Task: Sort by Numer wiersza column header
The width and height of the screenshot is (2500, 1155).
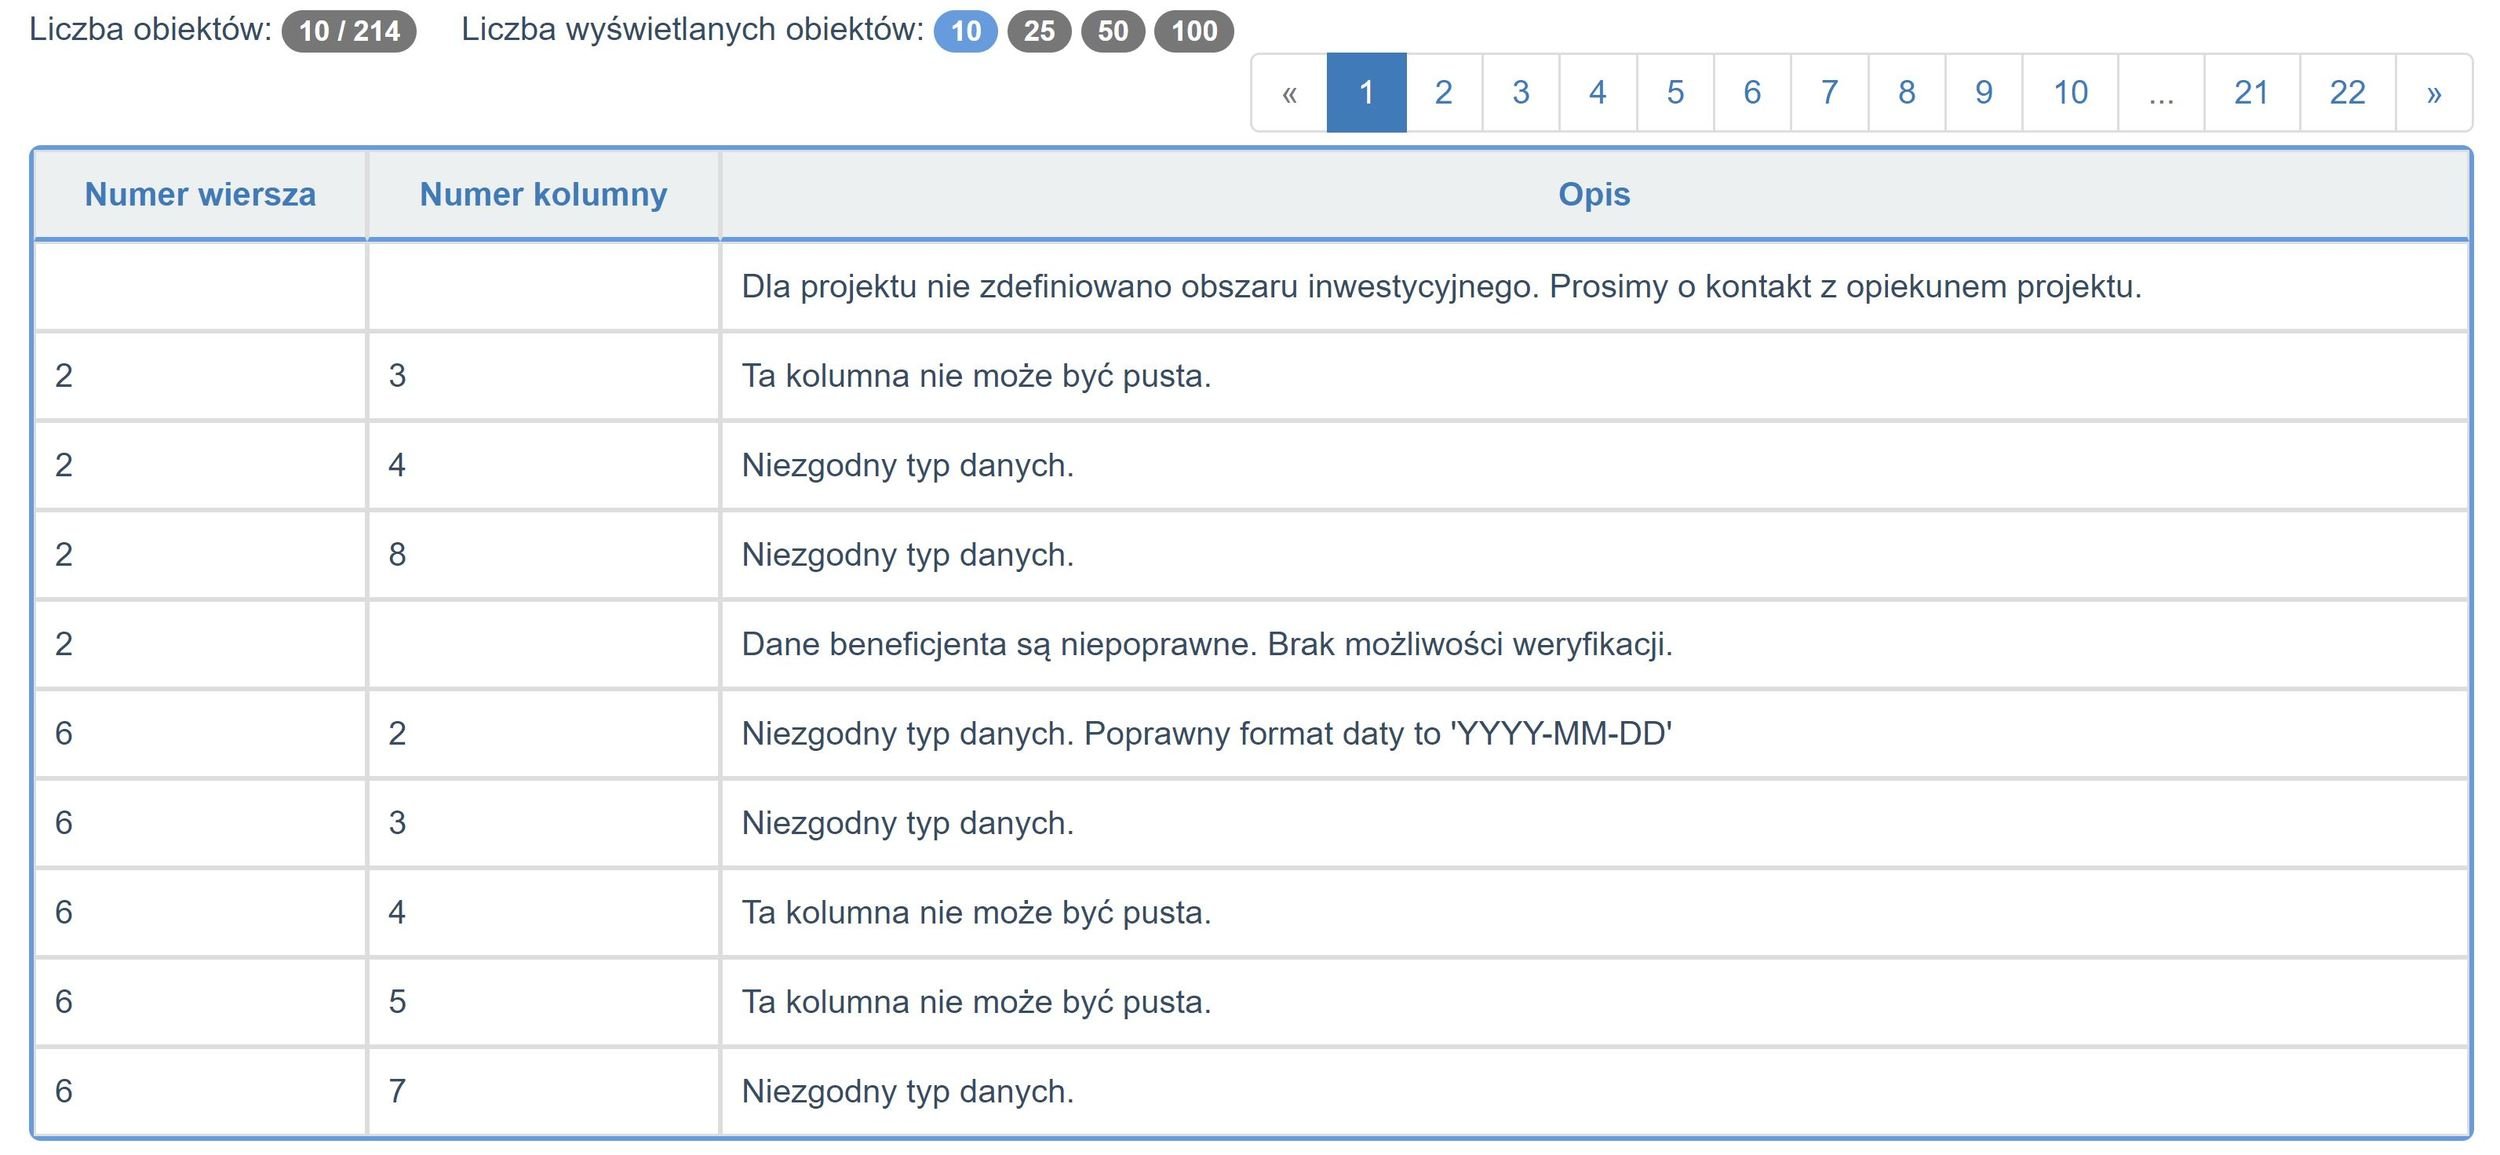Action: pos(200,194)
